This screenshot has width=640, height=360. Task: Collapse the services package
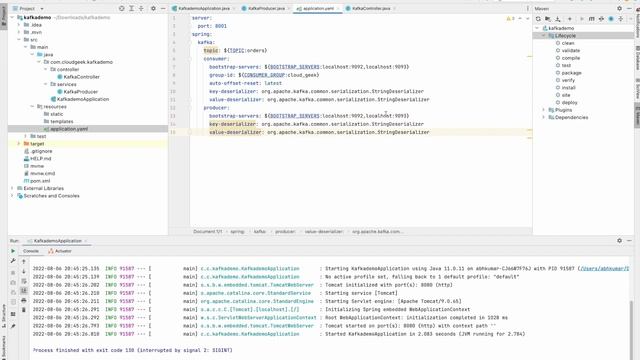(45, 84)
